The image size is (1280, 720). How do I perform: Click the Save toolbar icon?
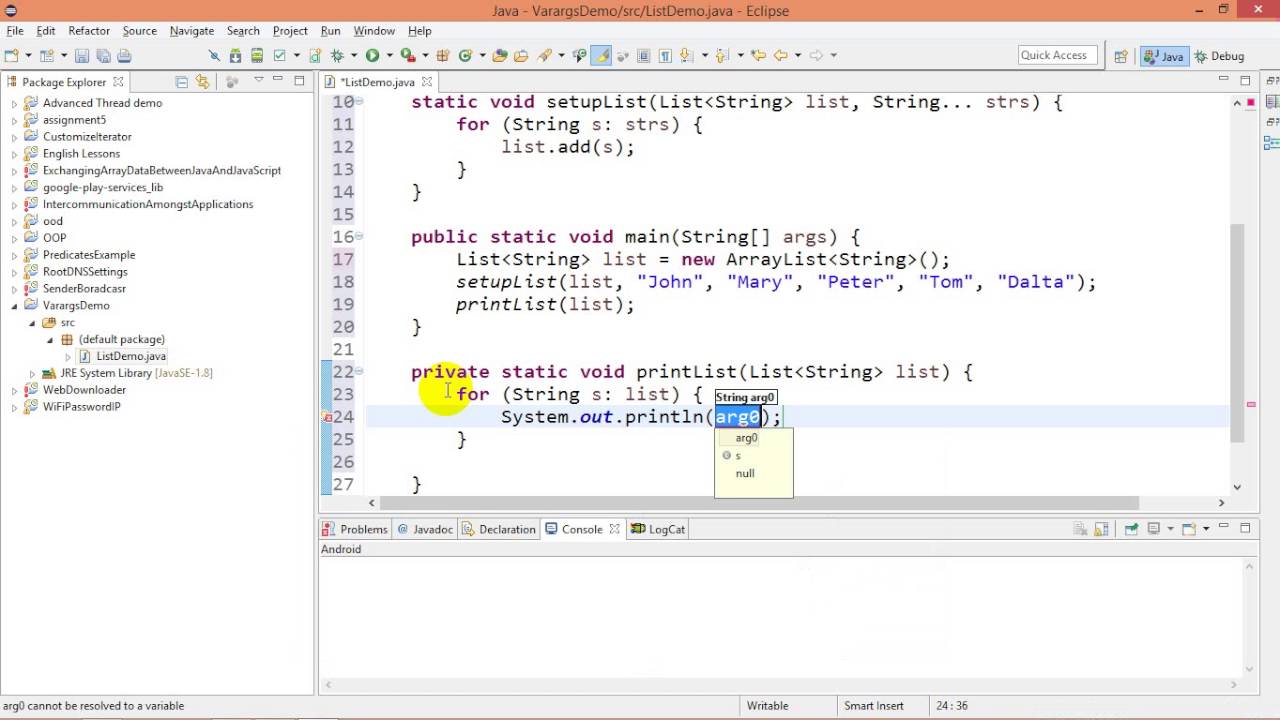pos(81,56)
